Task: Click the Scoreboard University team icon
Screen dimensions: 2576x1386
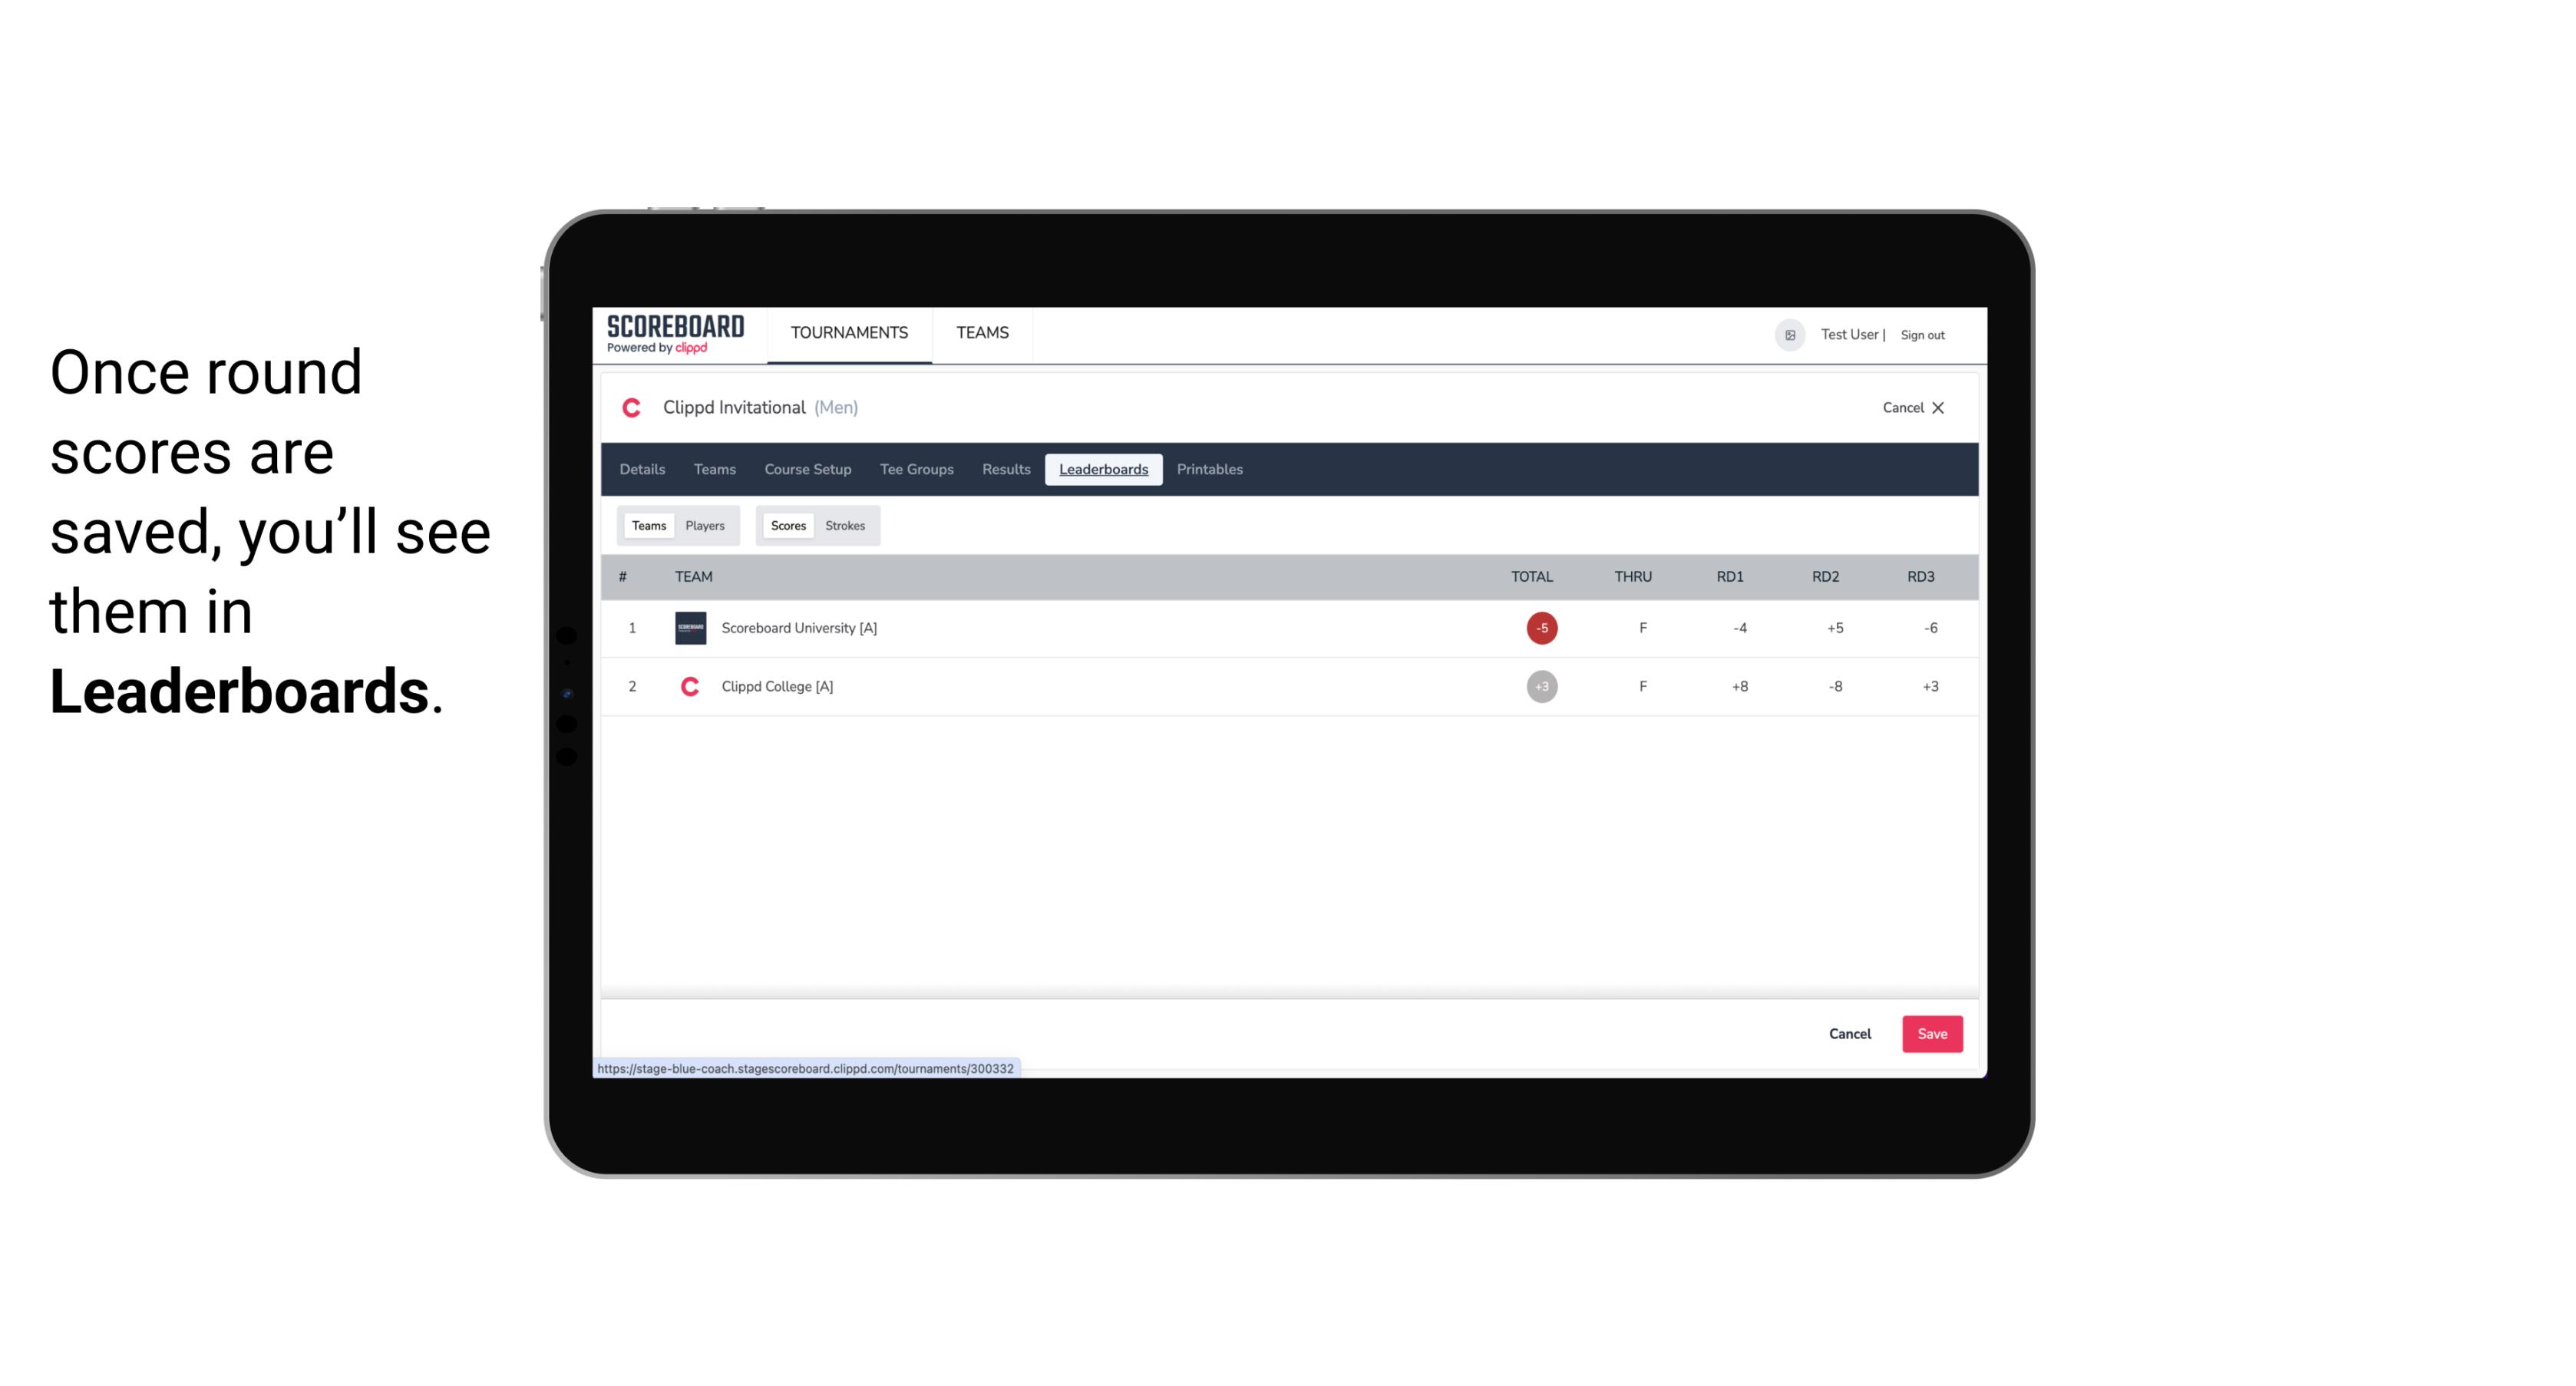Action: [x=692, y=626]
